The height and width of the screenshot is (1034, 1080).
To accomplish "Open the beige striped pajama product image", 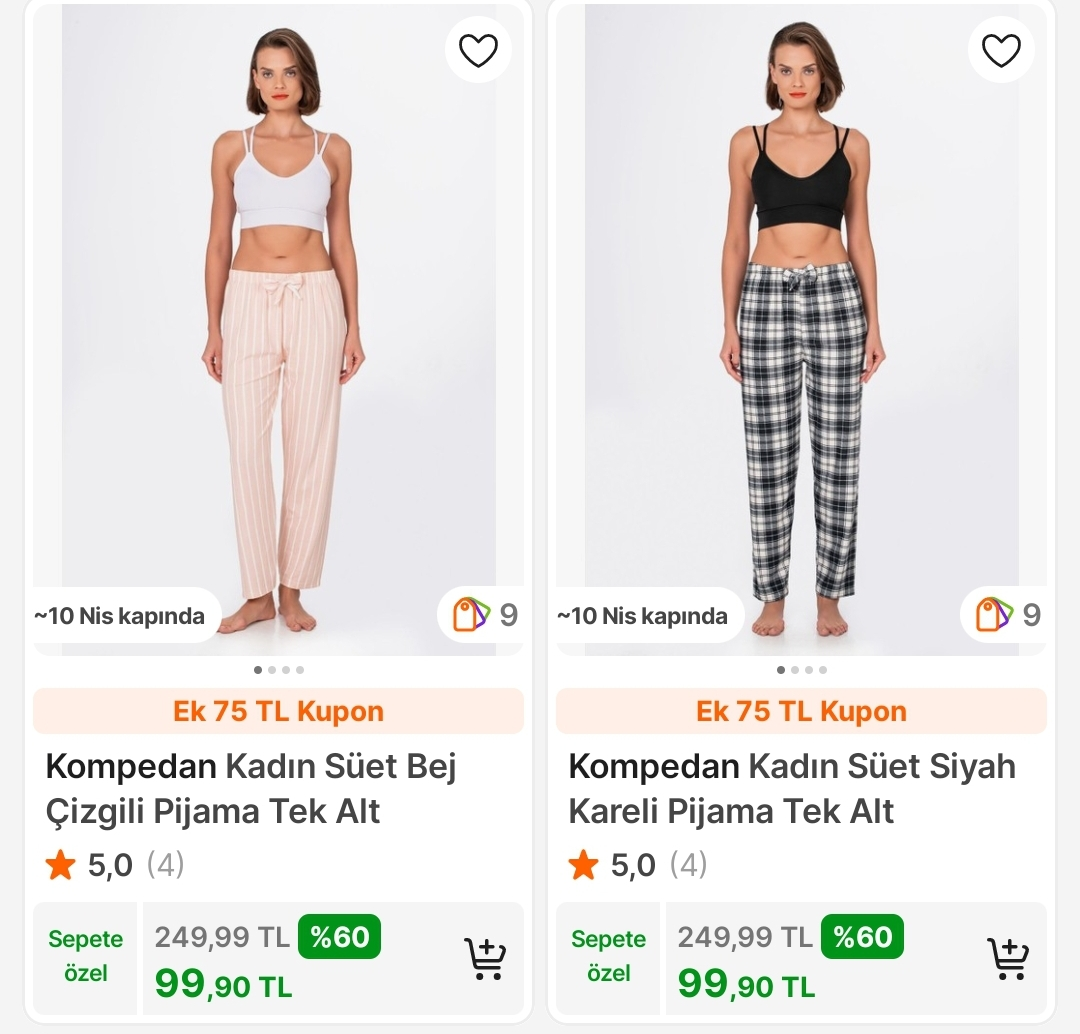I will tap(278, 329).
